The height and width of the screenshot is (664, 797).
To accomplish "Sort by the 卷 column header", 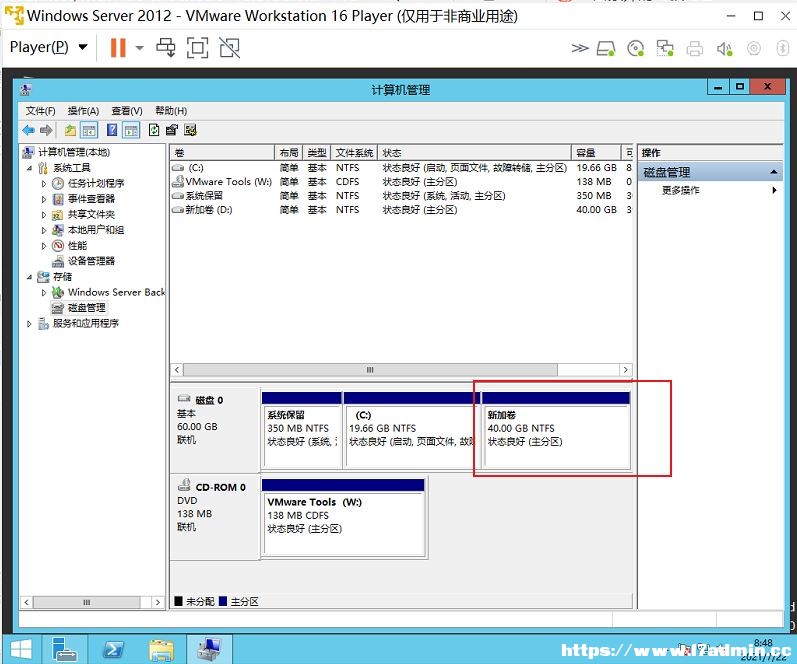I will (223, 153).
